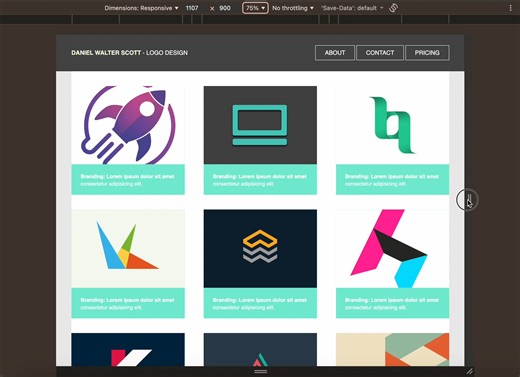Click the Branding caption under the stacked layers logo
Image resolution: width=520 pixels, height=377 pixels.
[260, 303]
